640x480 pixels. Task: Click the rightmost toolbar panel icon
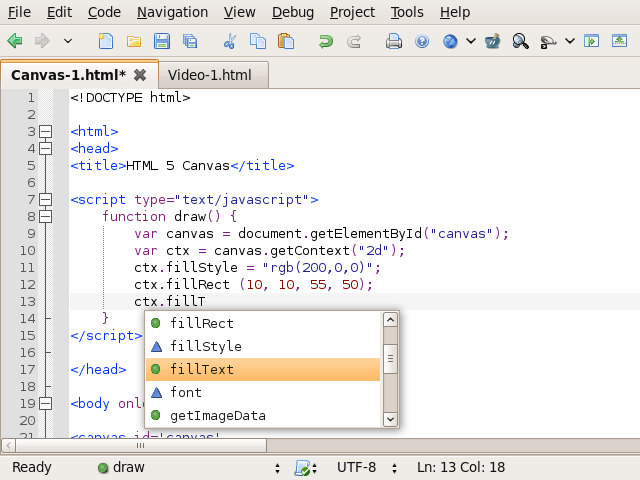[x=619, y=41]
